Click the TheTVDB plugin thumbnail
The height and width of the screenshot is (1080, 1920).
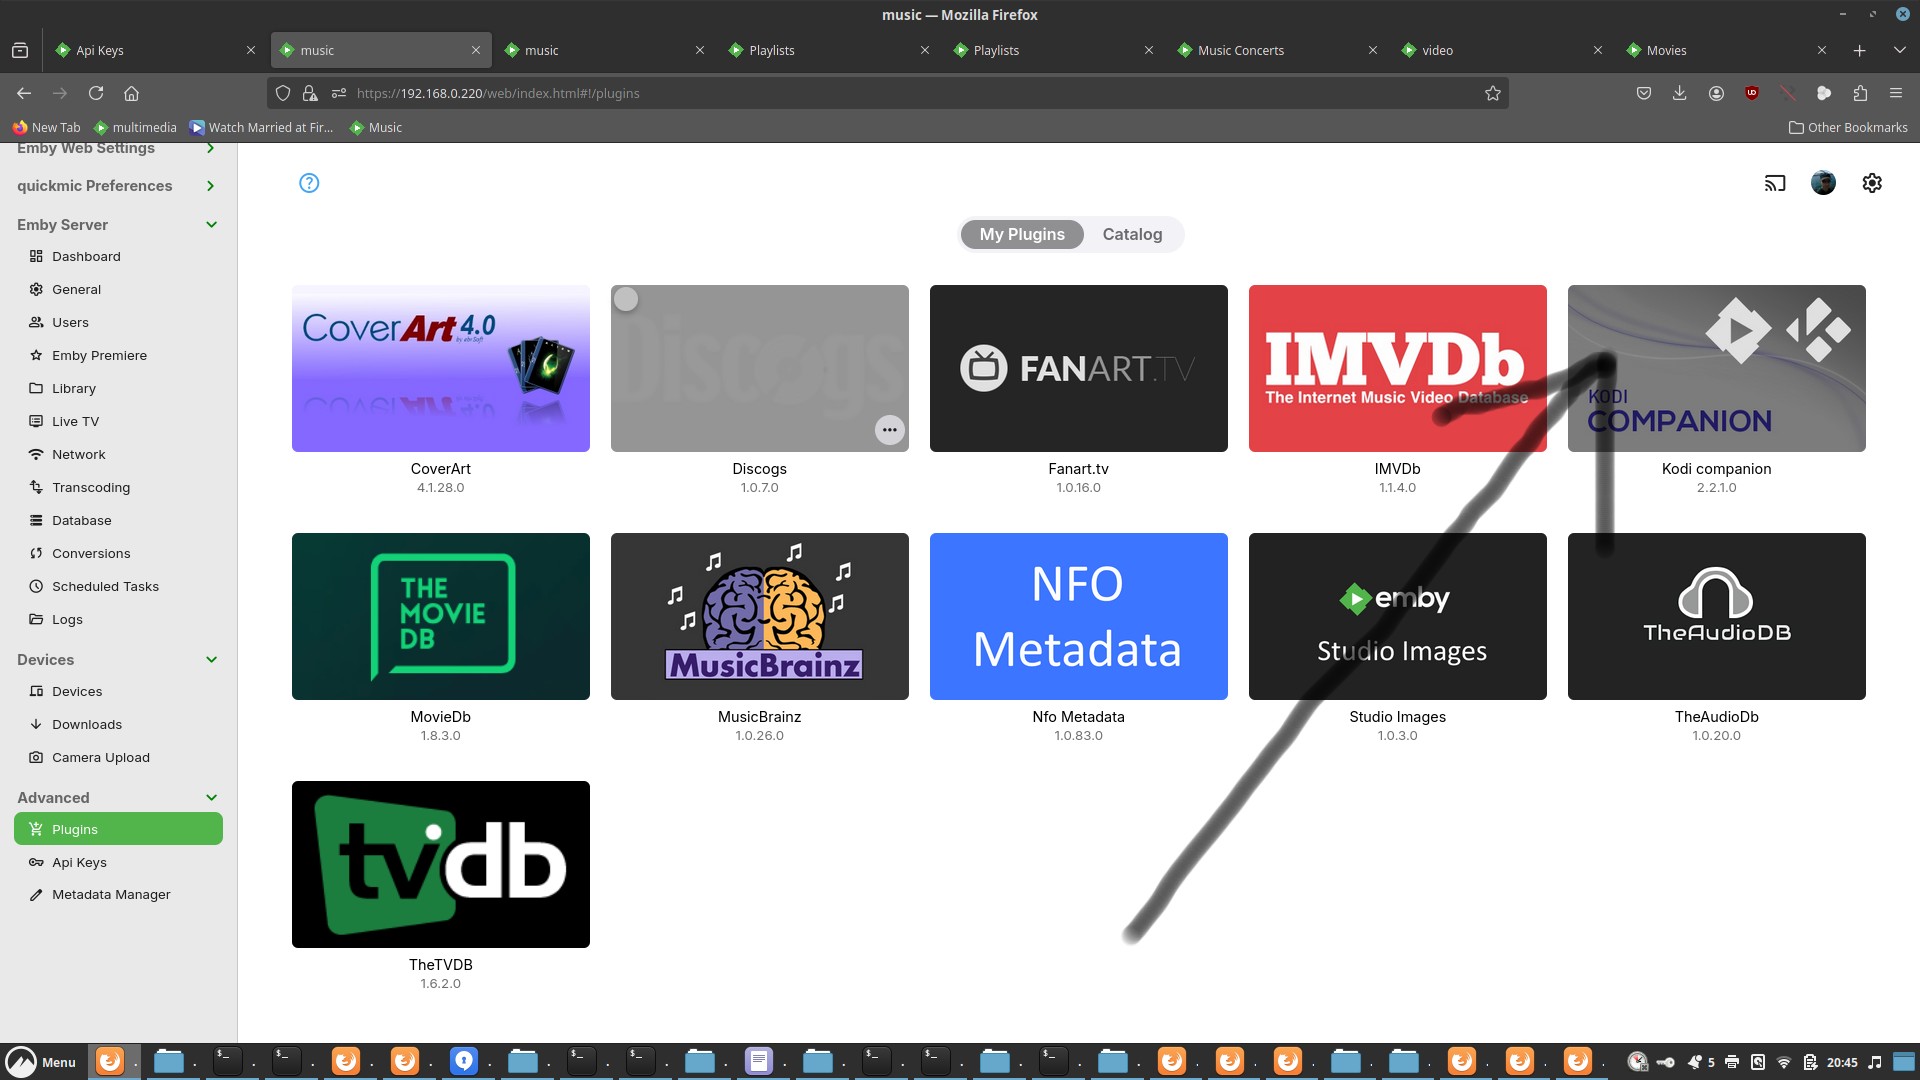(440, 863)
